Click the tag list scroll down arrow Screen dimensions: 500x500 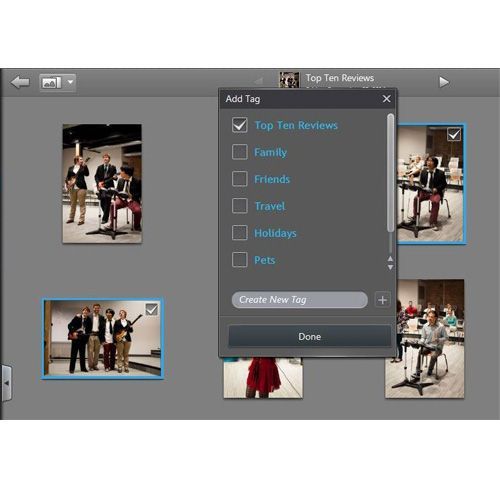[390, 267]
